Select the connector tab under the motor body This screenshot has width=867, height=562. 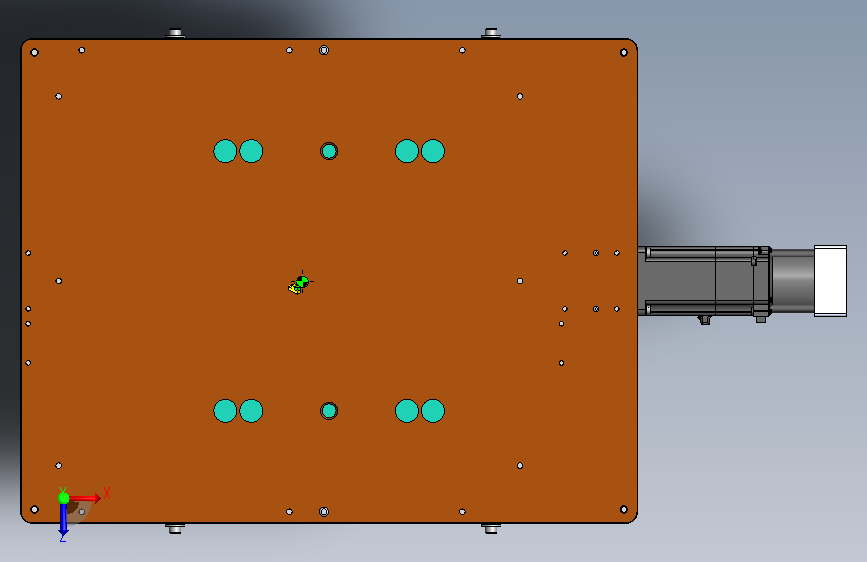704,320
